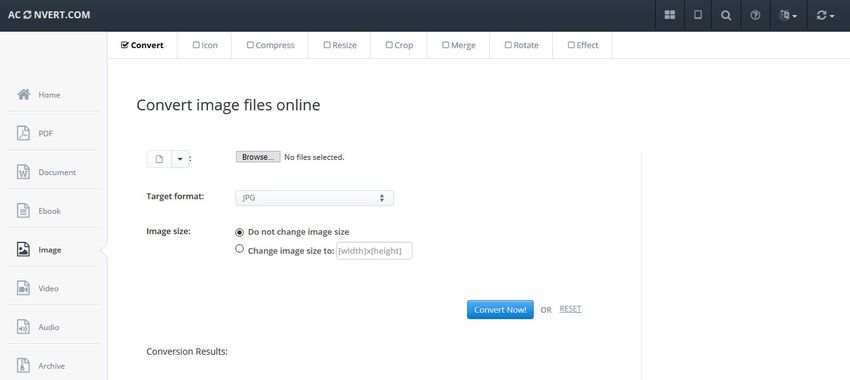Open the help question mark icon

click(x=755, y=15)
